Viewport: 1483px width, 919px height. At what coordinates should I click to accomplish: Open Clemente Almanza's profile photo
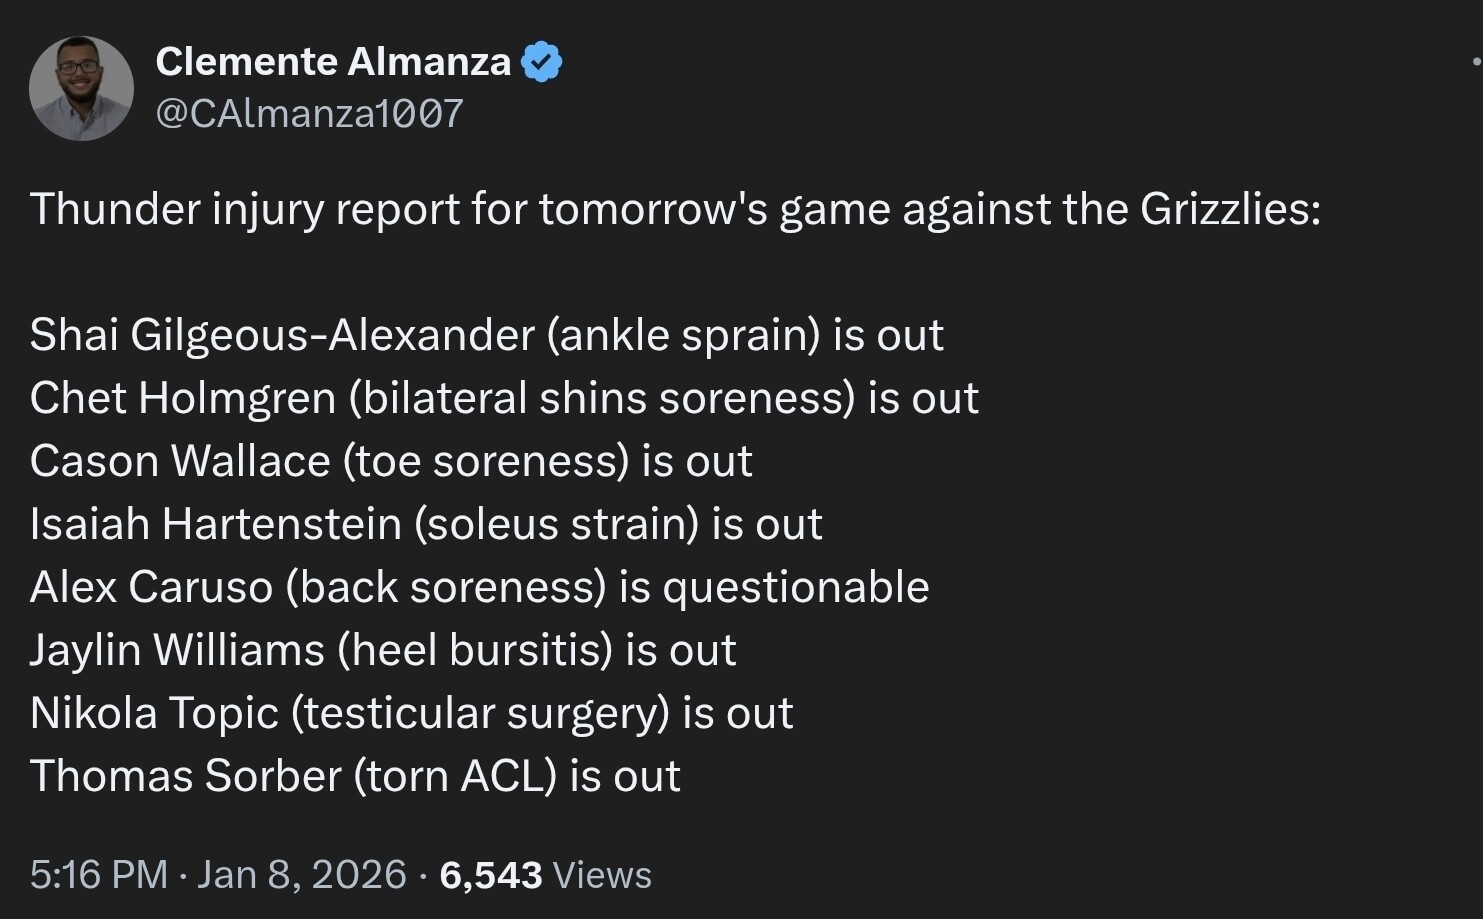point(81,89)
